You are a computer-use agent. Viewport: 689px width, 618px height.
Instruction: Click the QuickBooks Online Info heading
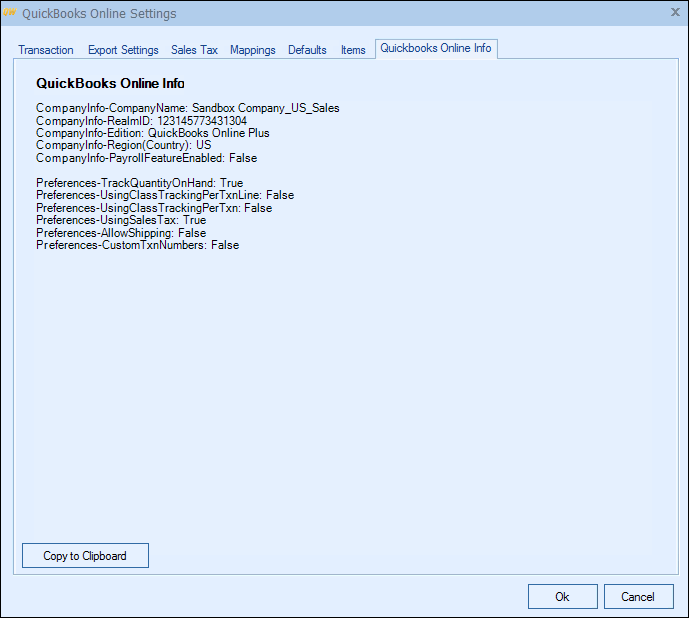tap(110, 84)
